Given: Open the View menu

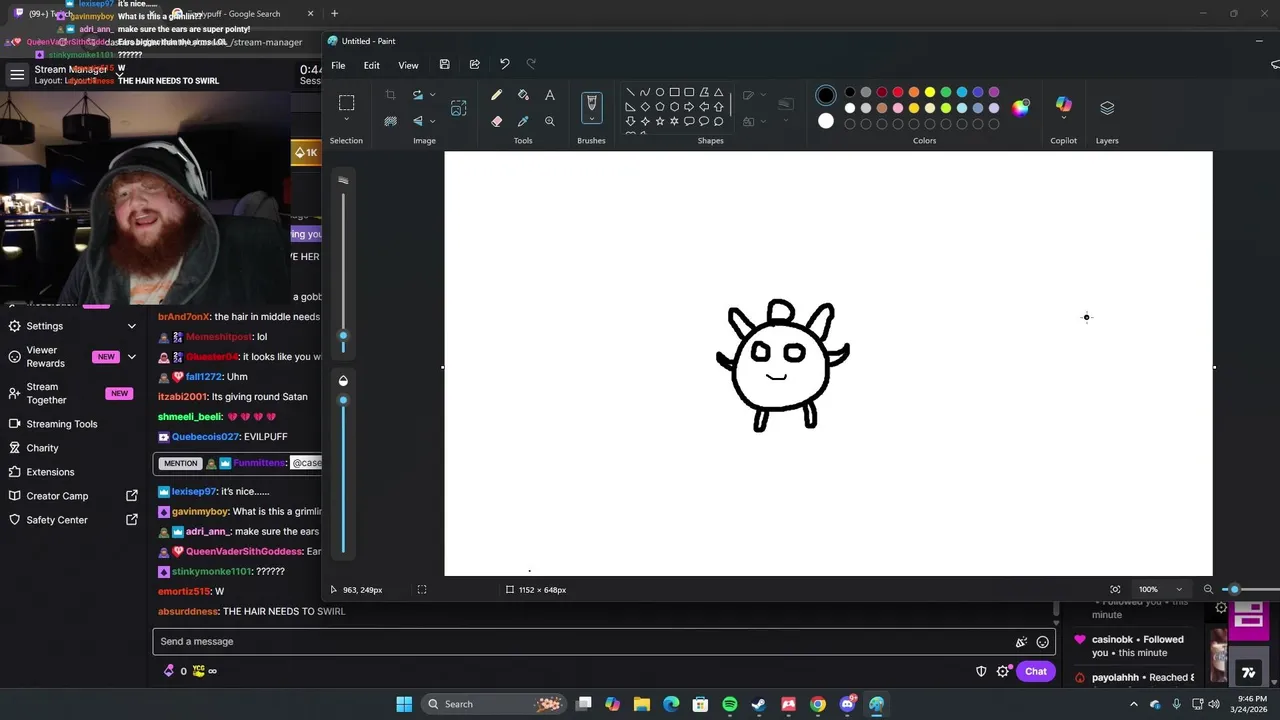Looking at the screenshot, I should [408, 65].
